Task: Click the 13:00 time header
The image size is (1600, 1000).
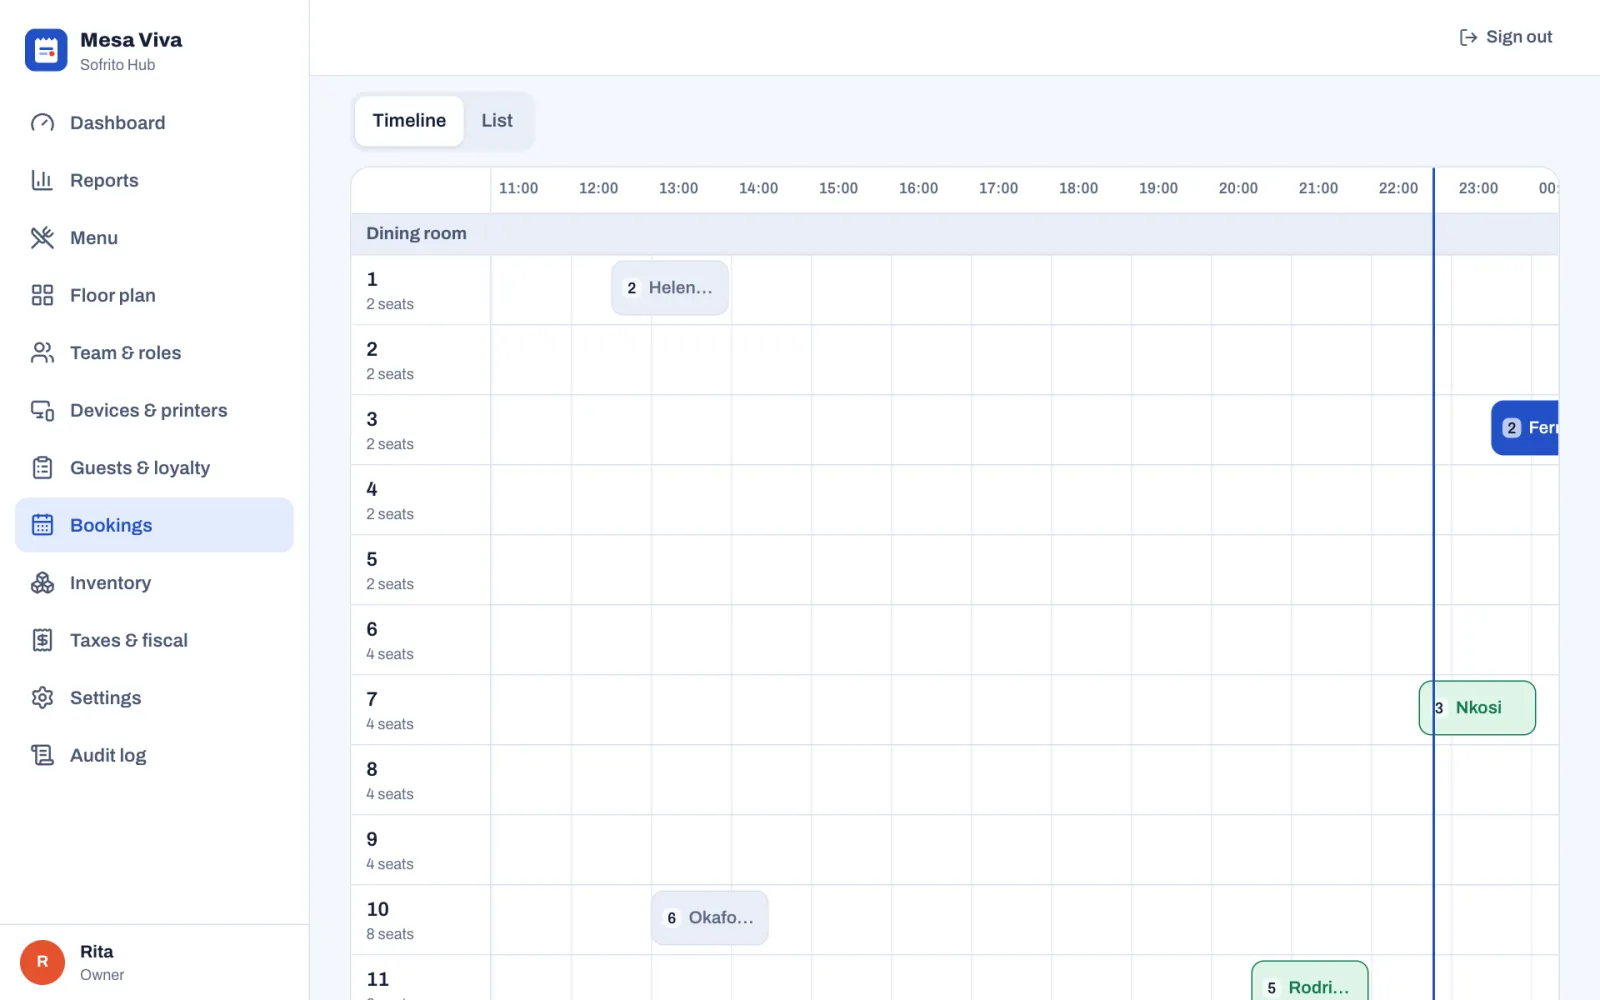Action: 678,188
